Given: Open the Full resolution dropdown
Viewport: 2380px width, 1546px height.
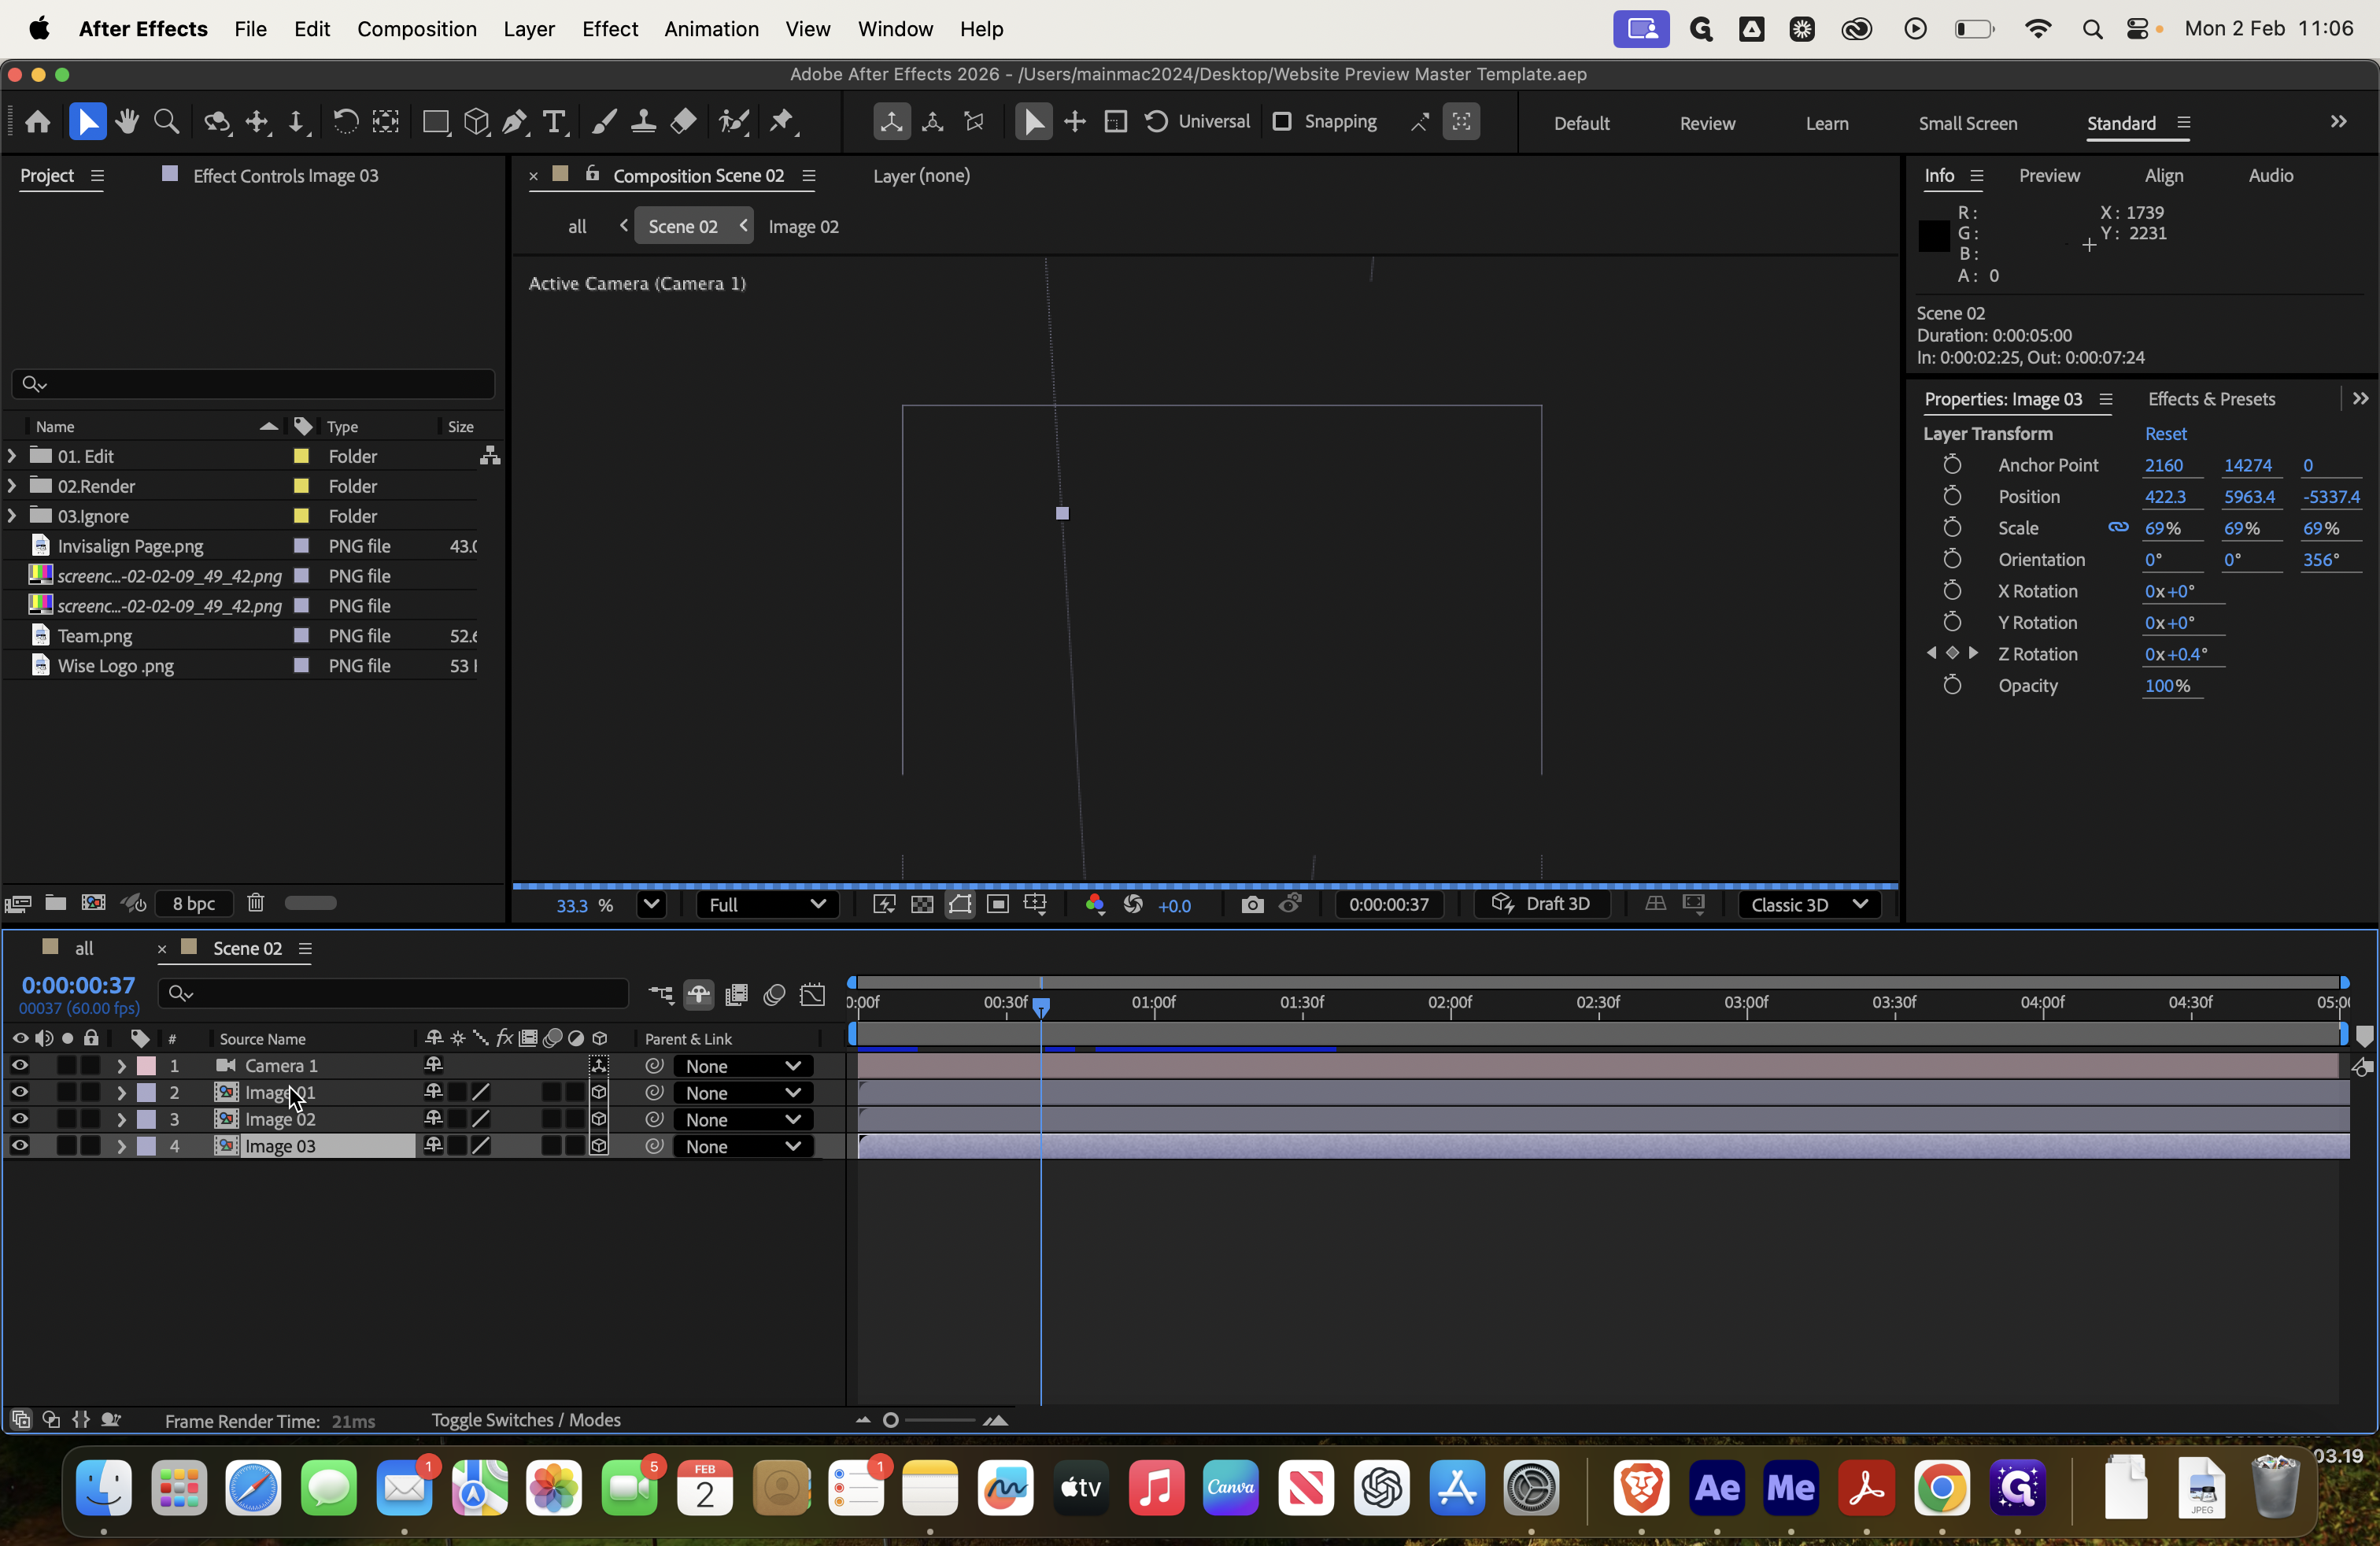Looking at the screenshot, I should click(x=767, y=904).
